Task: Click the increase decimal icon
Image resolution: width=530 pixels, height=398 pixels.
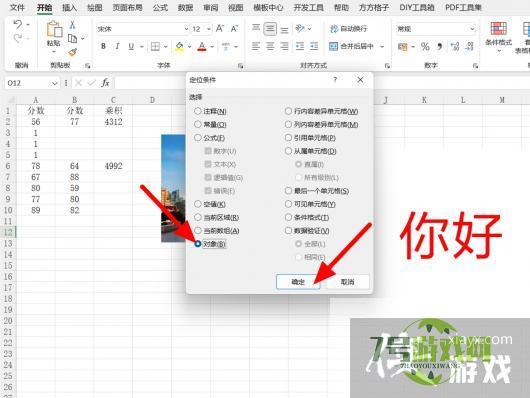Action: [x=455, y=46]
